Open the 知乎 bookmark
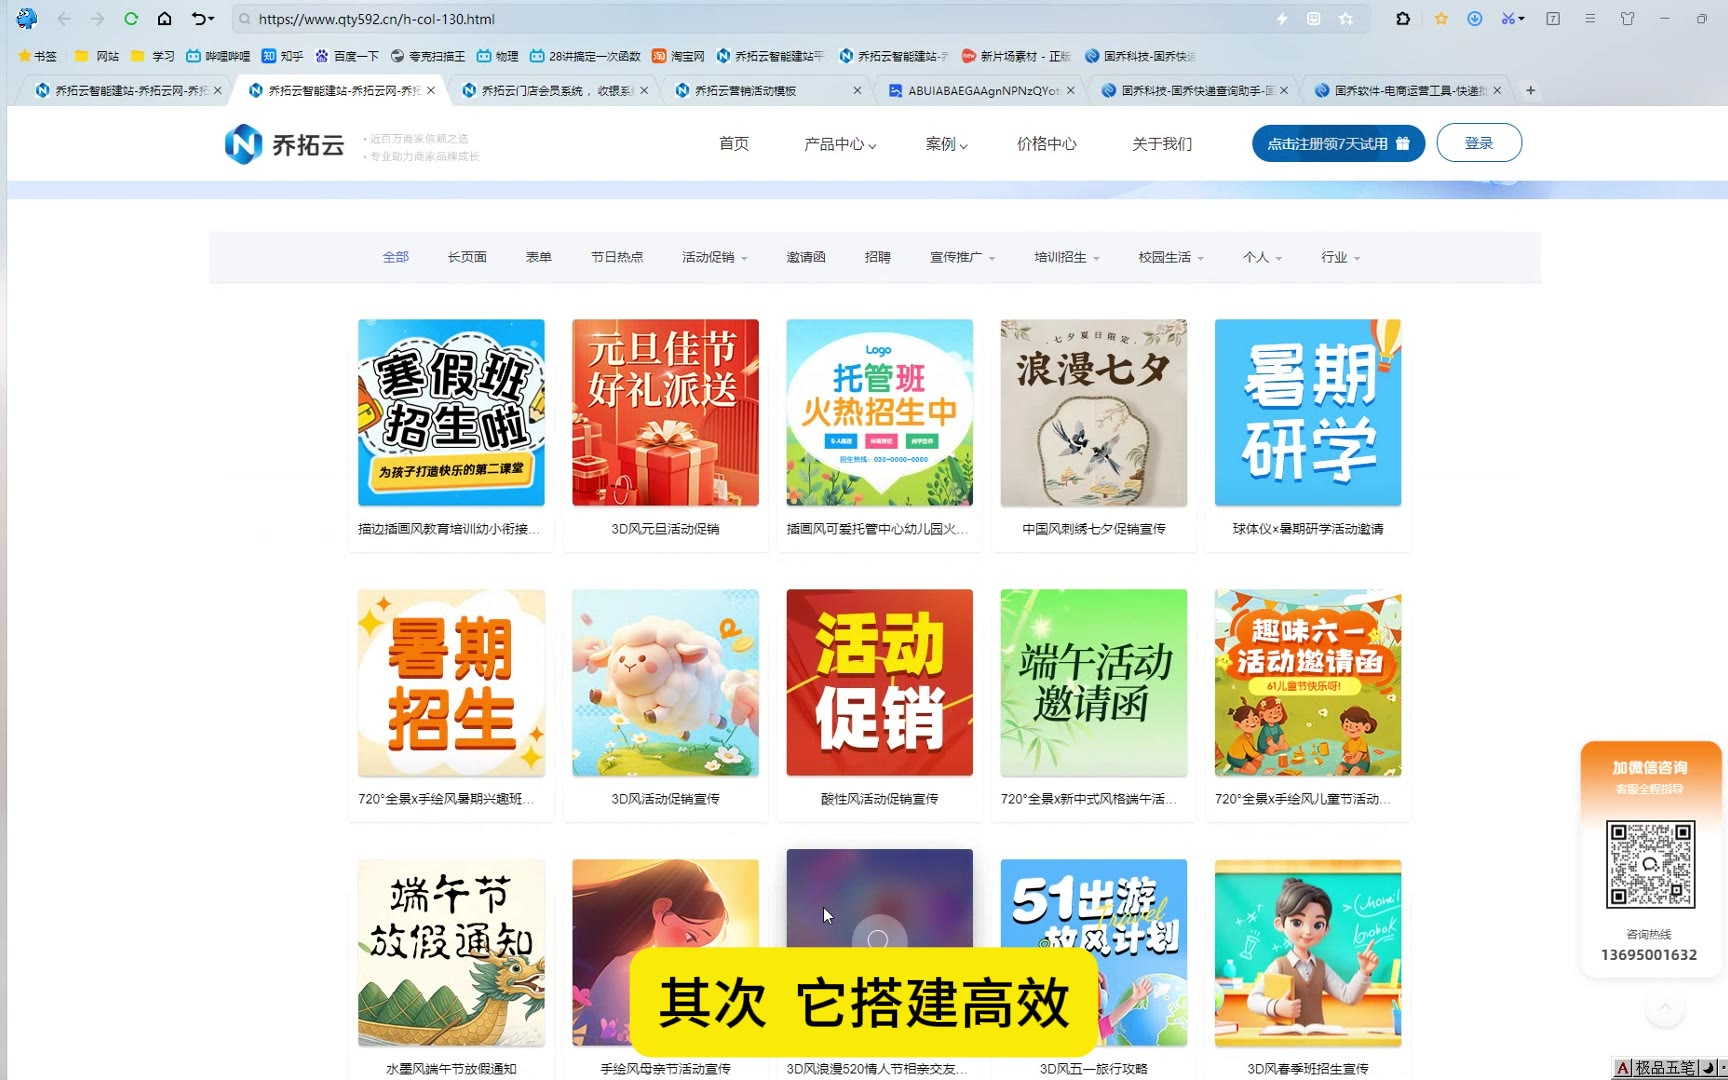This screenshot has width=1728, height=1080. coord(282,56)
